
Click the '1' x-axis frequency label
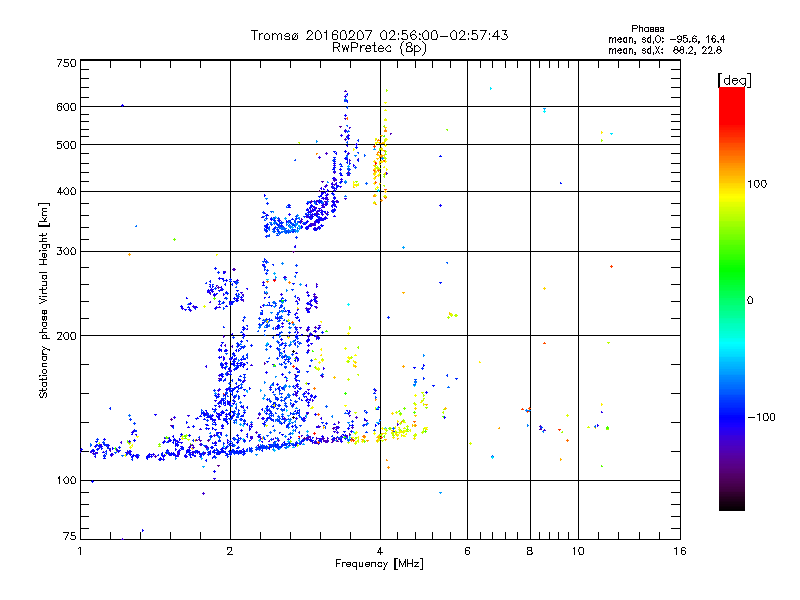(80, 551)
